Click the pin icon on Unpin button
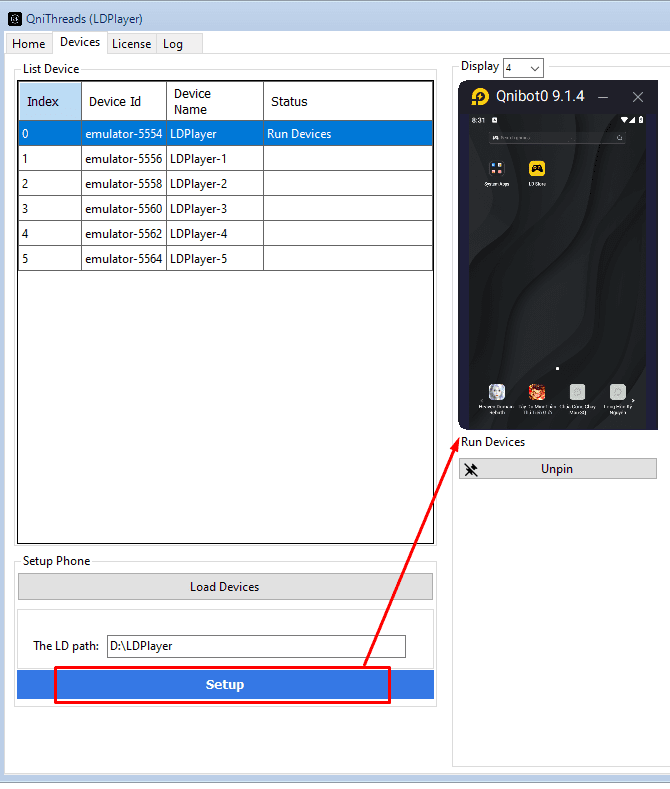The image size is (670, 789). [x=471, y=469]
